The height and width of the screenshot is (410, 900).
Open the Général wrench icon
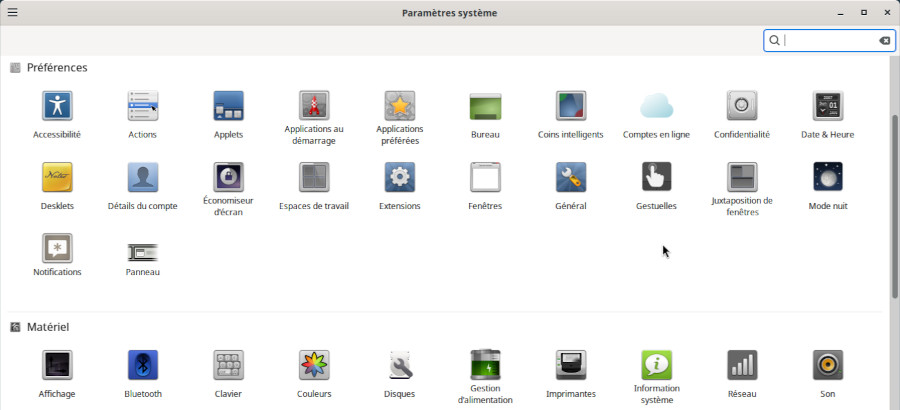tap(571, 177)
